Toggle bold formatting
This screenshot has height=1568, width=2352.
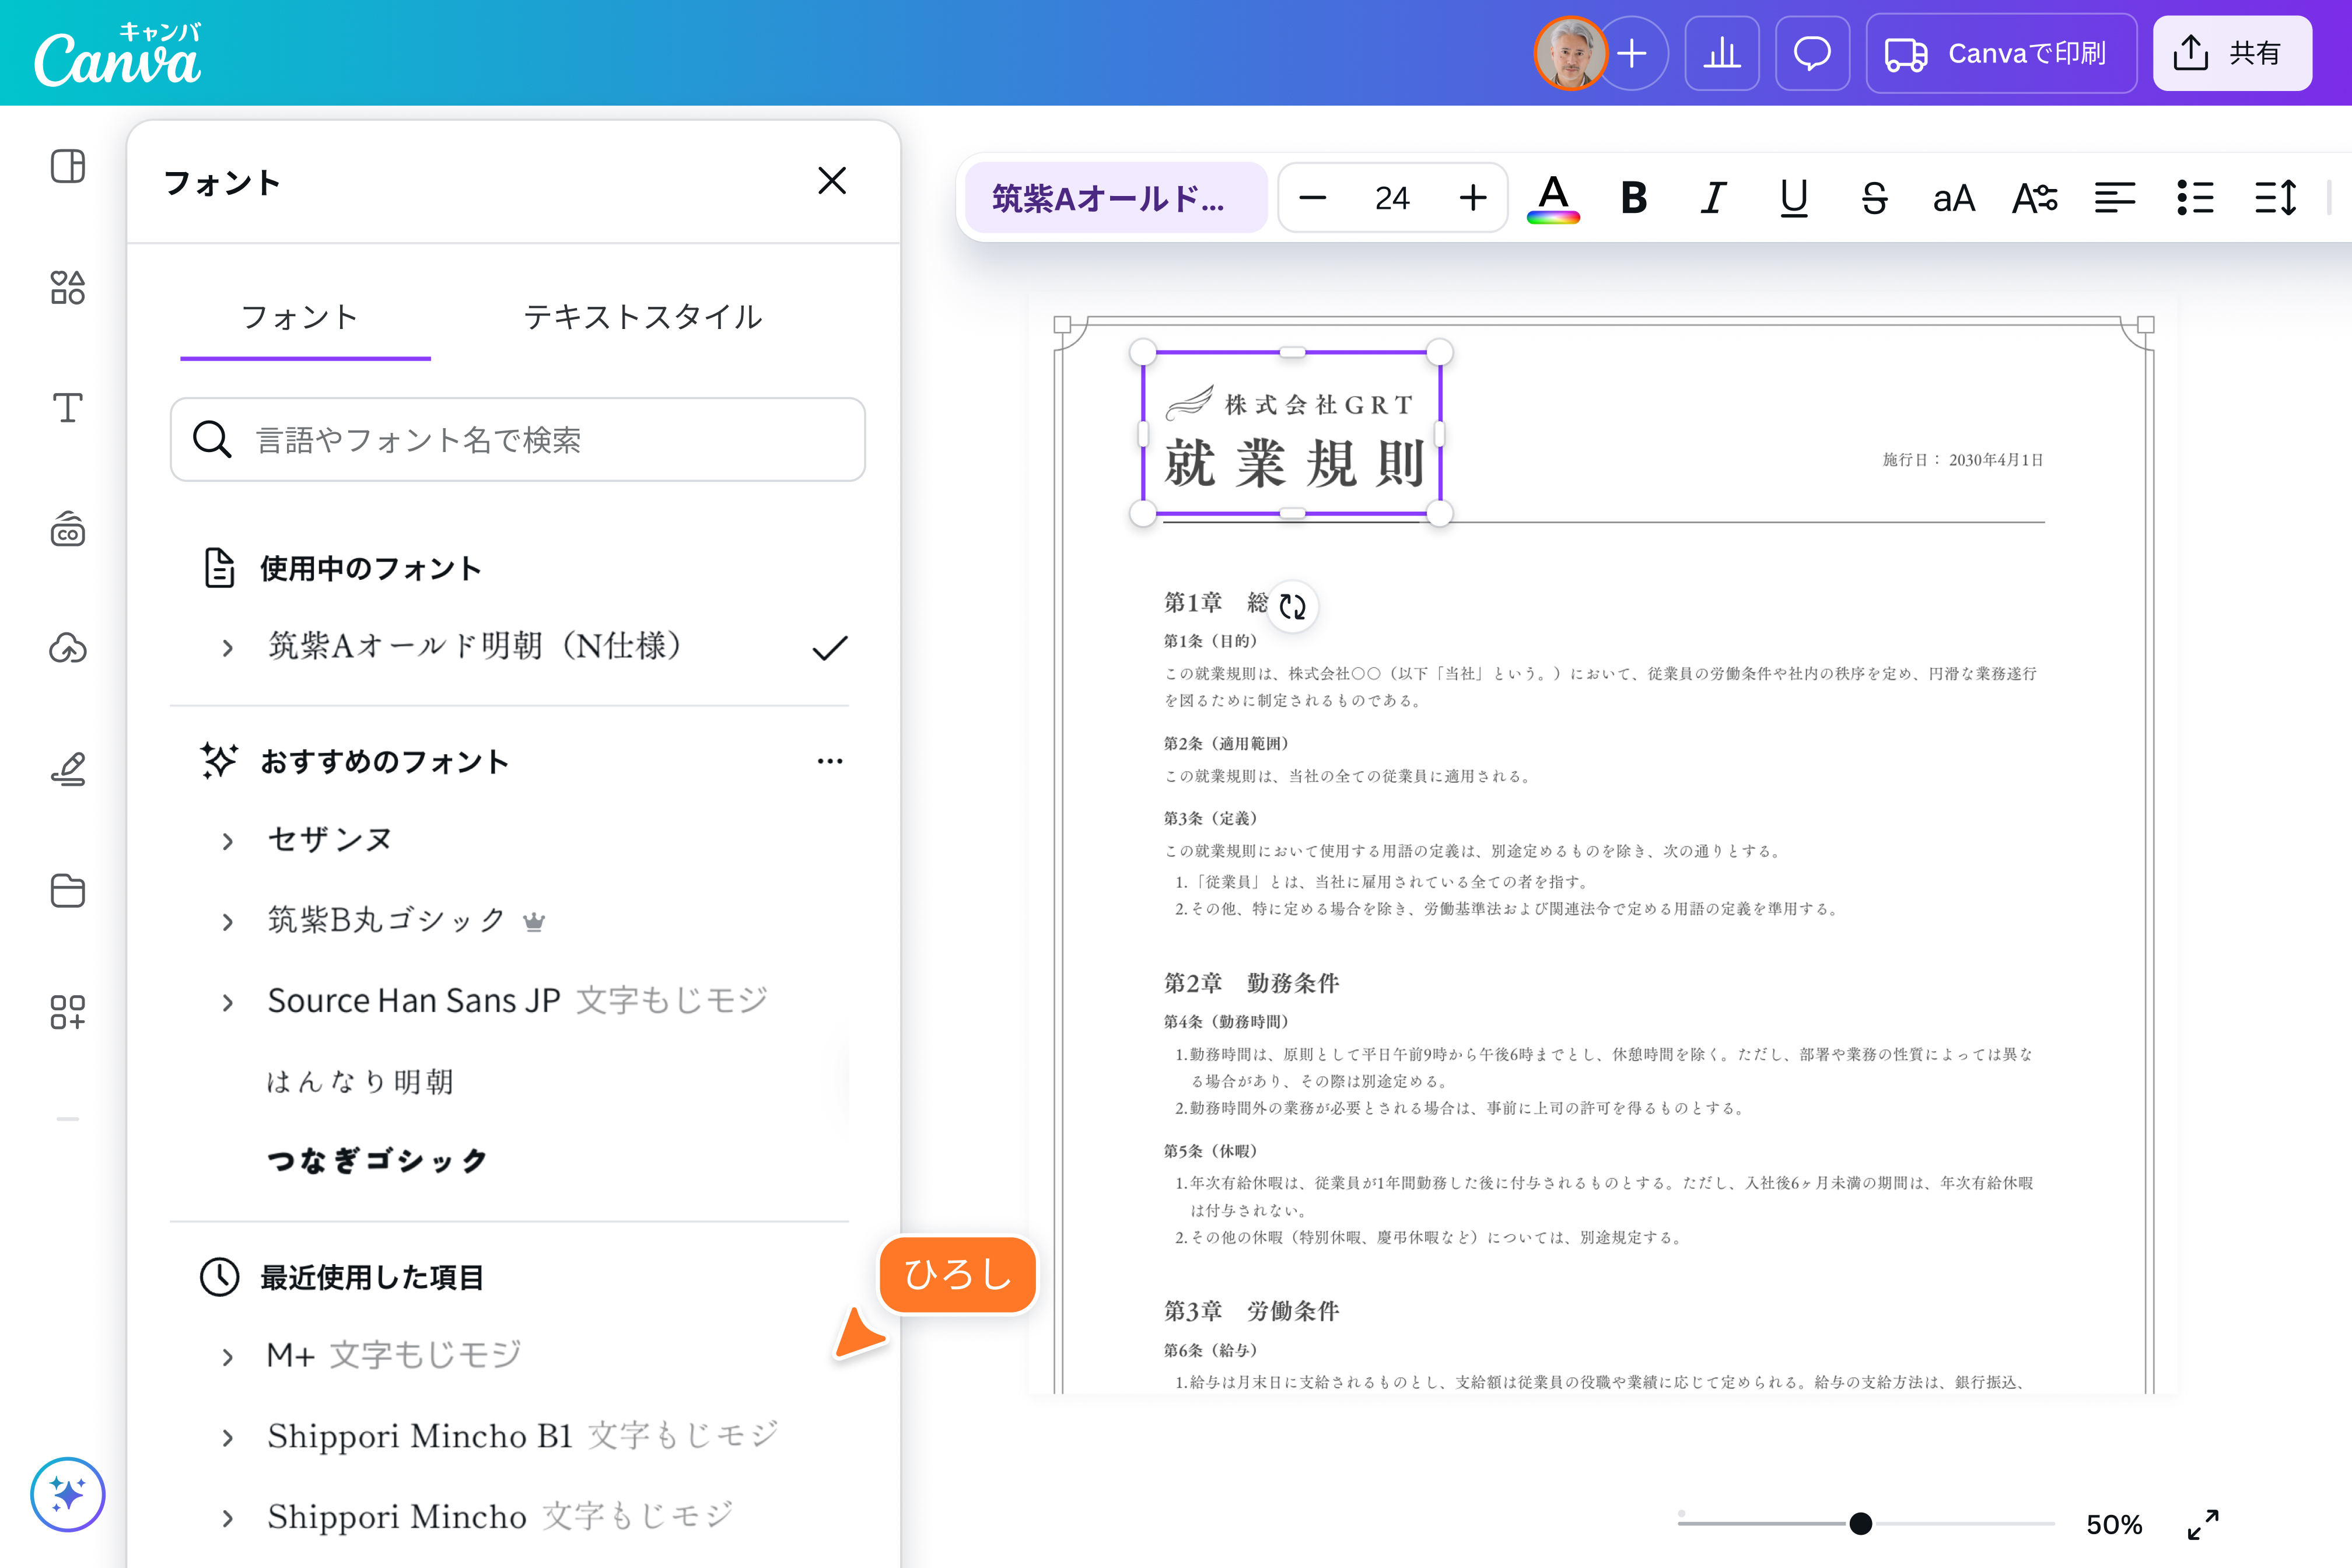[x=1633, y=198]
